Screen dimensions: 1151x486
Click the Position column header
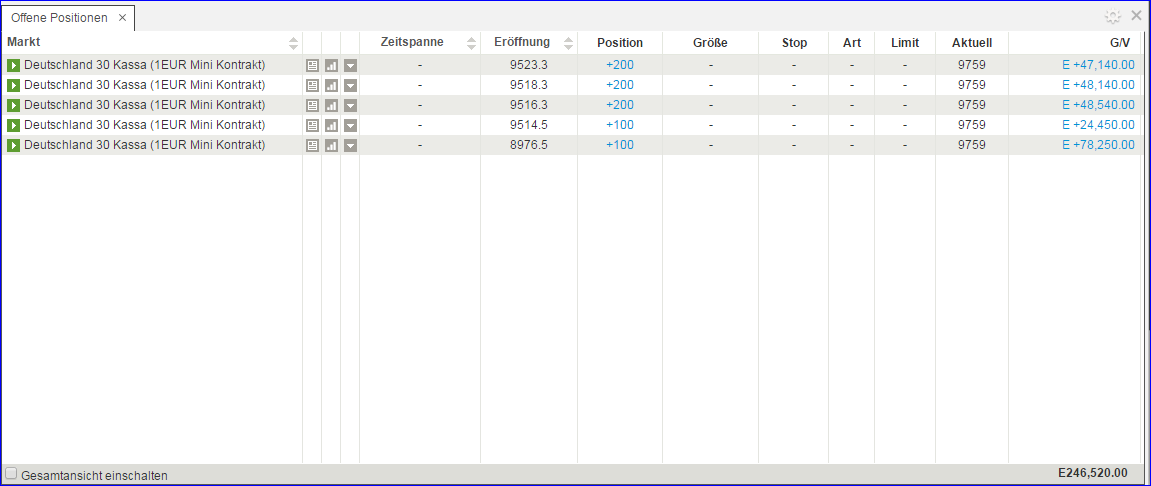click(620, 43)
